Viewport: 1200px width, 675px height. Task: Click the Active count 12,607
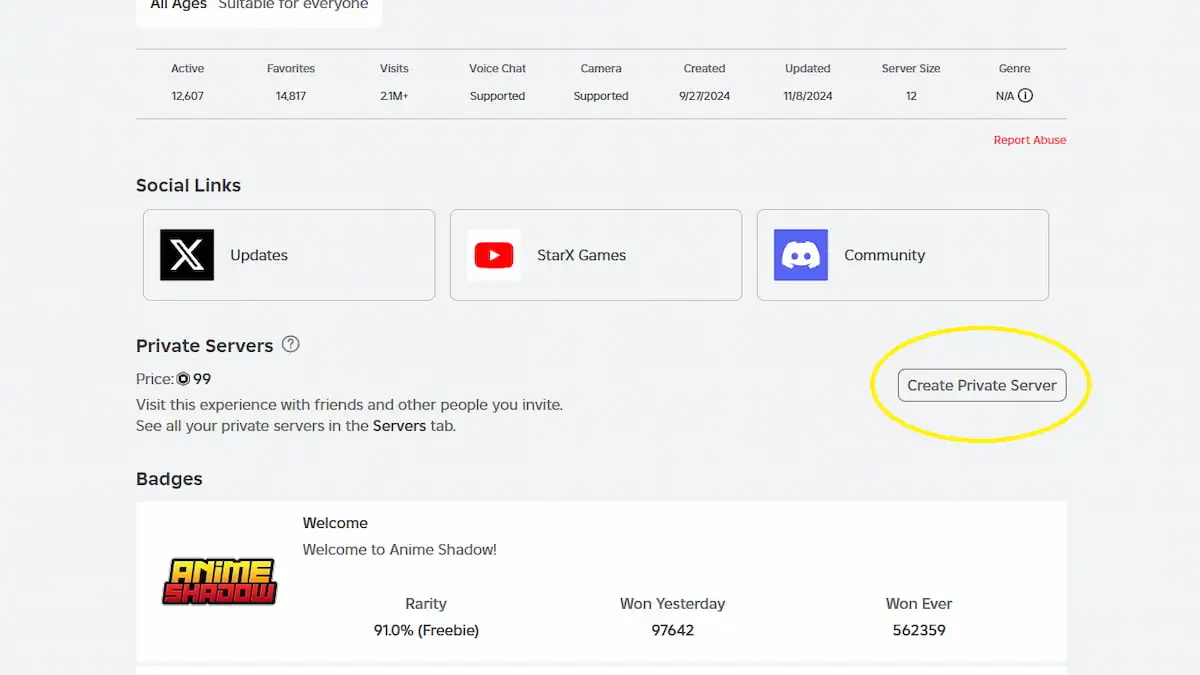[188, 96]
